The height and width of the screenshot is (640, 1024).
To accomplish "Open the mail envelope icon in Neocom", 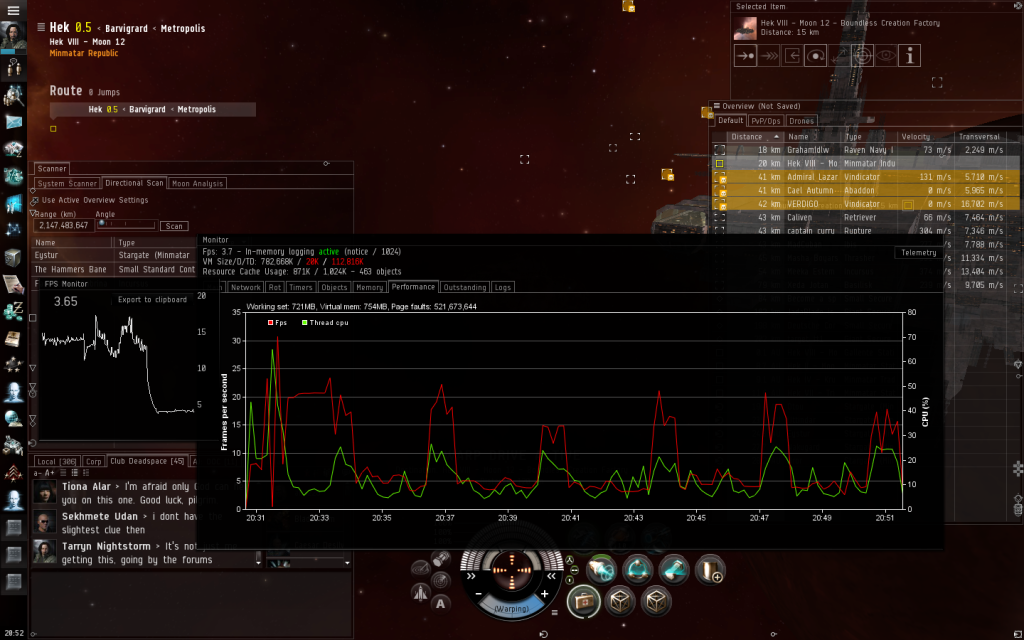I will coord(14,122).
